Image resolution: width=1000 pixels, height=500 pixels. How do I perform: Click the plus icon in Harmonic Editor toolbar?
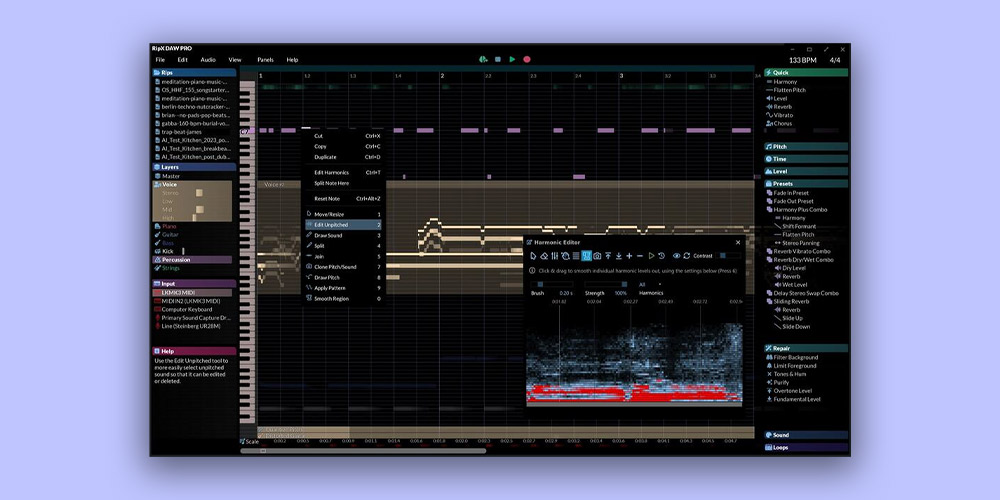point(629,256)
